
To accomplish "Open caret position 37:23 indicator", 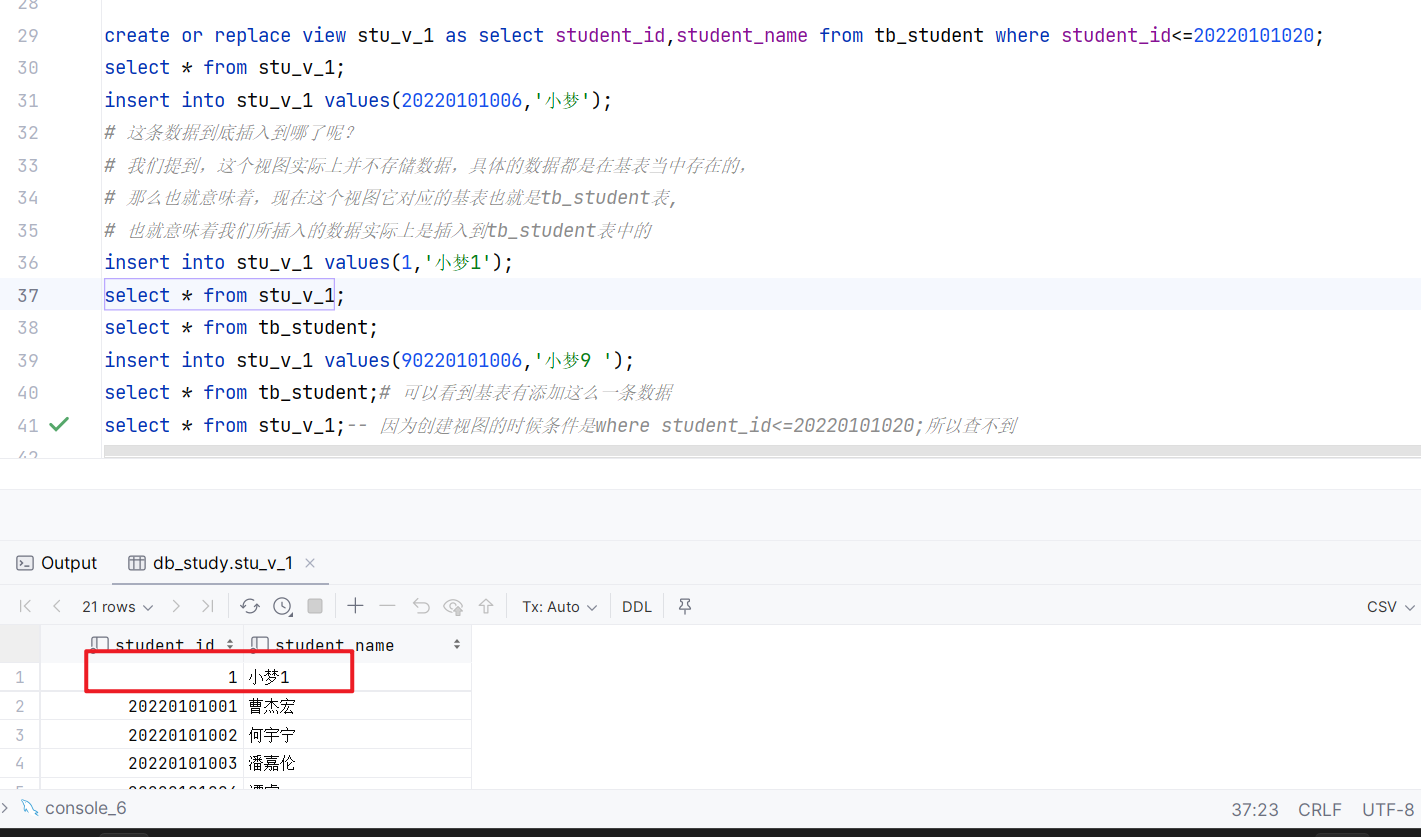I will coord(1254,809).
